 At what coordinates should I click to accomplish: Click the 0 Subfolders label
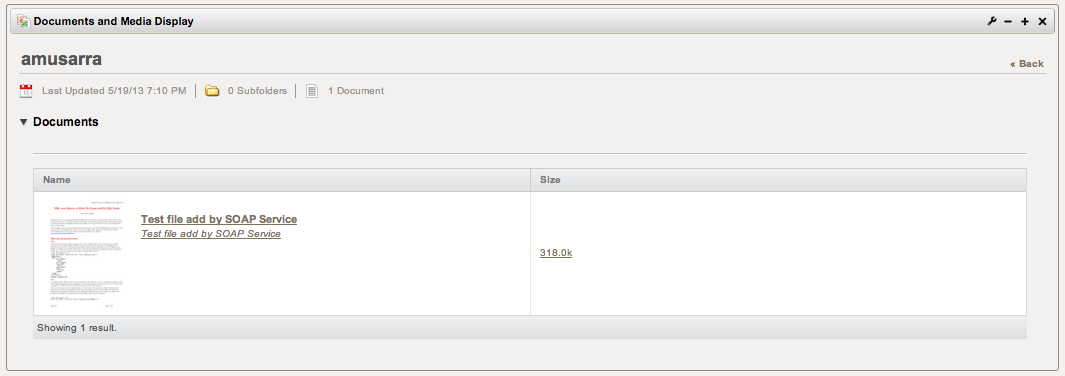pos(257,91)
